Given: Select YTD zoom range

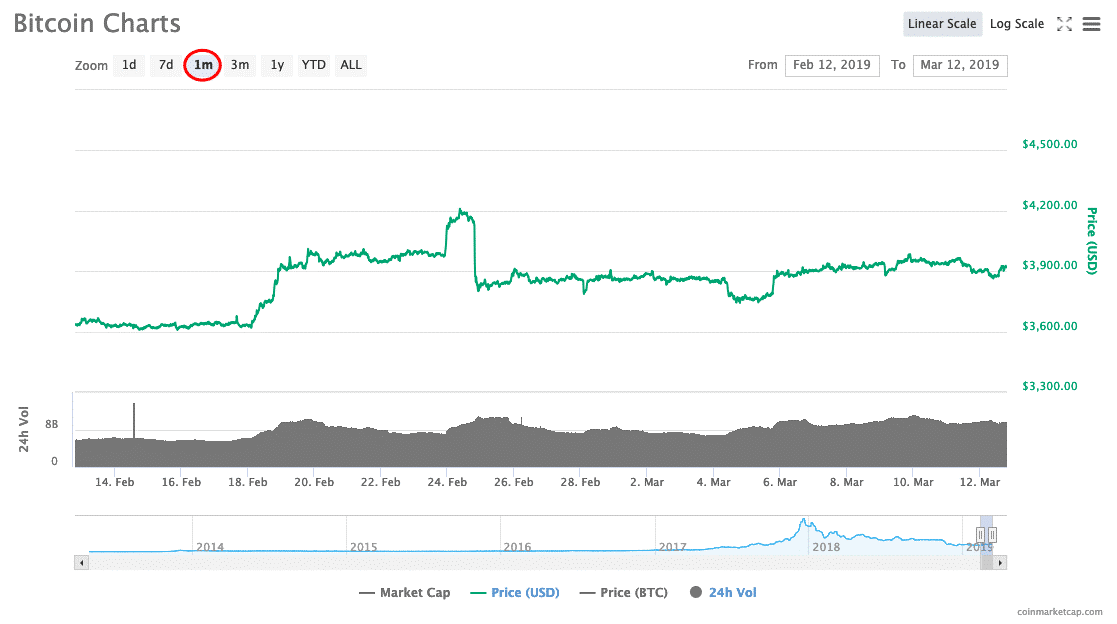Looking at the screenshot, I should click(313, 65).
